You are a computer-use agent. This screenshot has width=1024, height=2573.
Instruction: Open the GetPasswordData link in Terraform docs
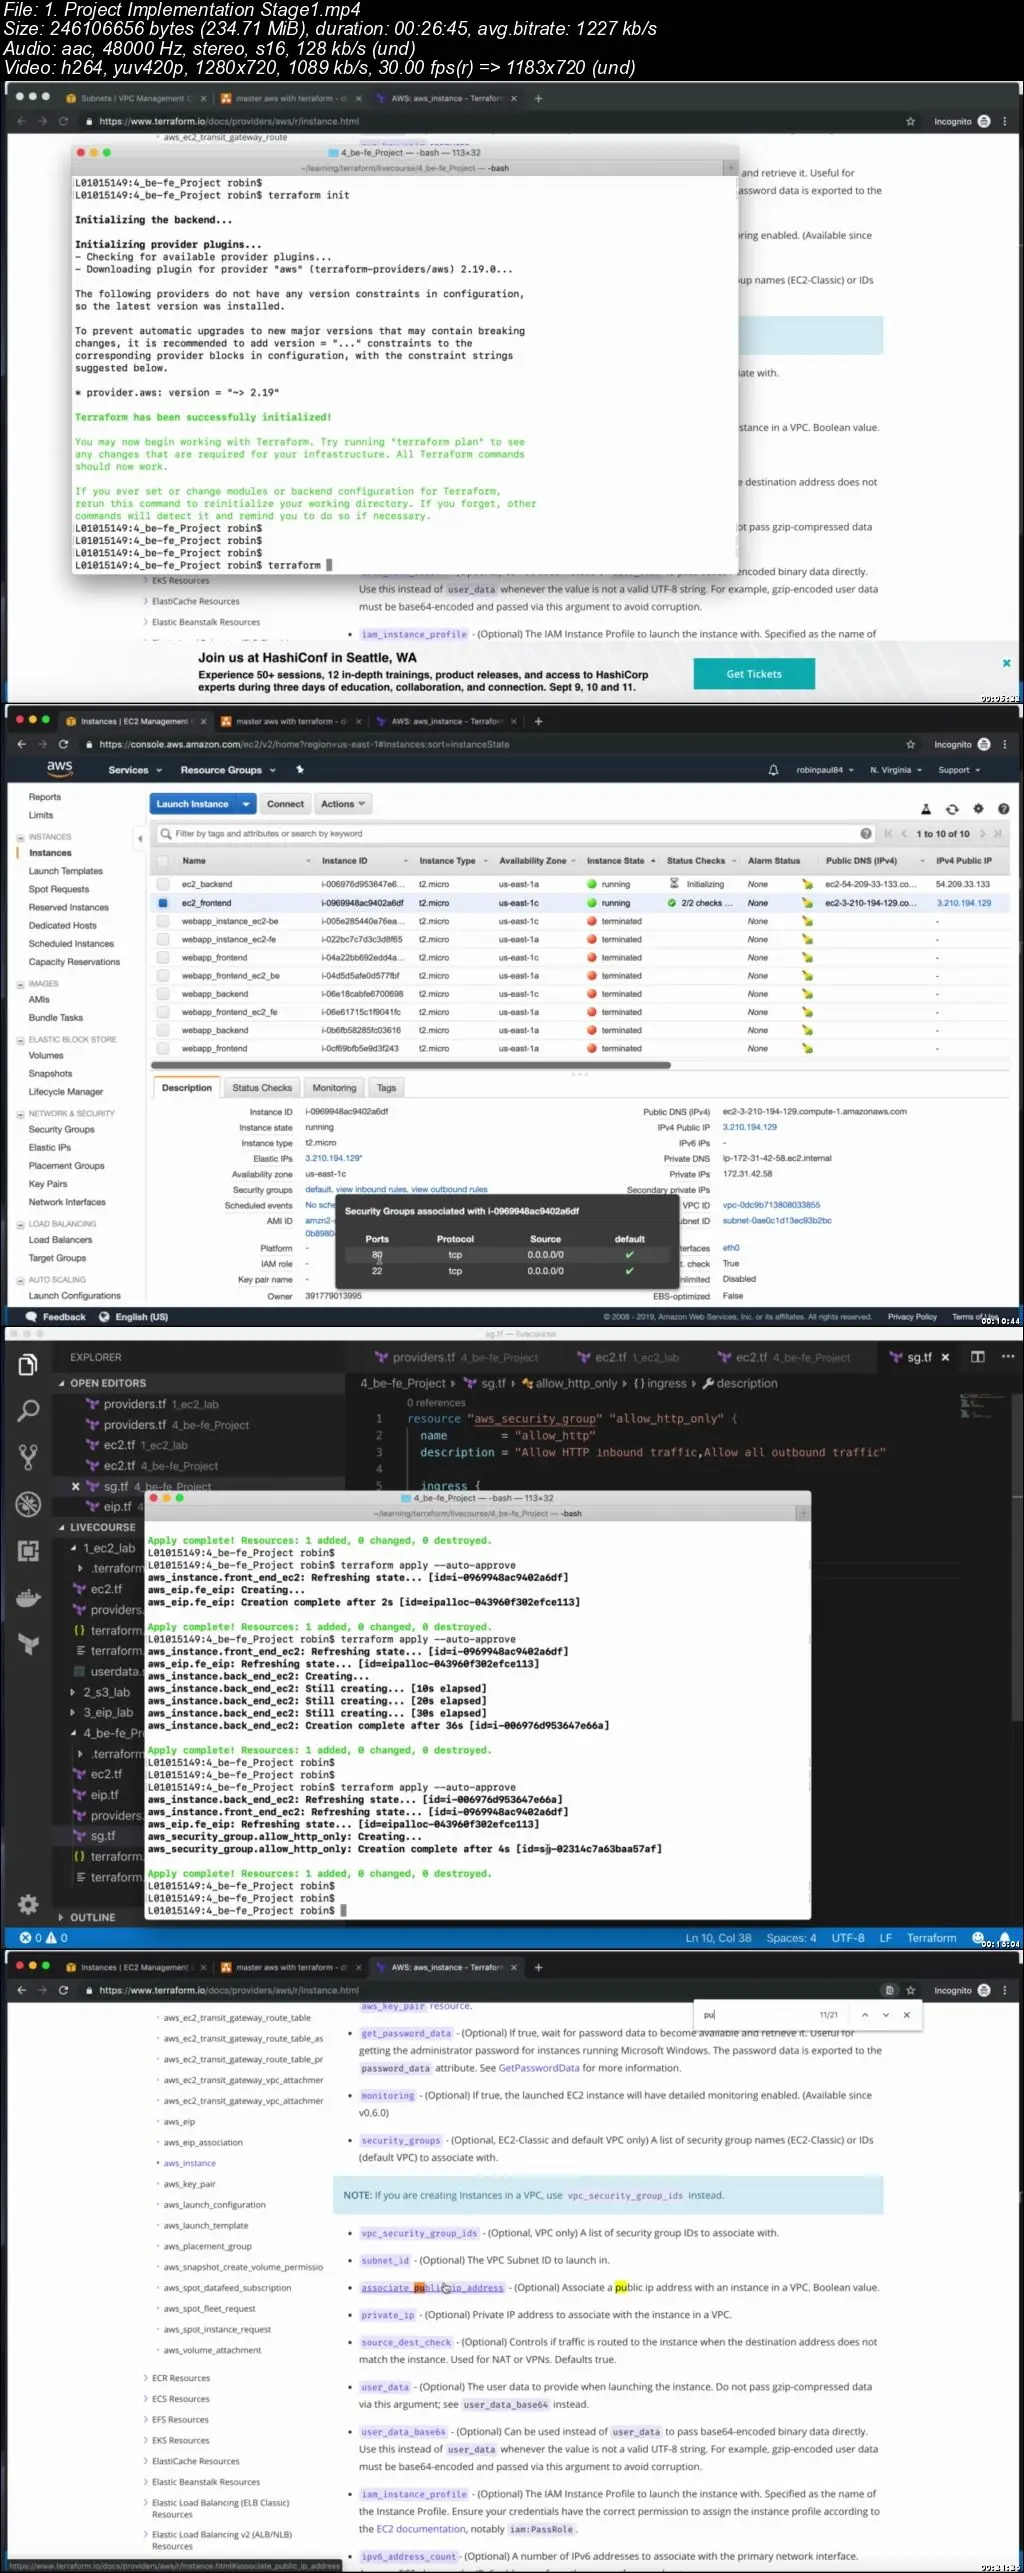[x=539, y=2068]
